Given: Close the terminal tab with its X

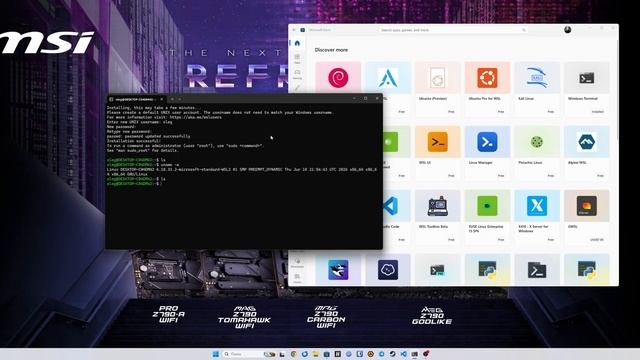Looking at the screenshot, I should (162, 99).
